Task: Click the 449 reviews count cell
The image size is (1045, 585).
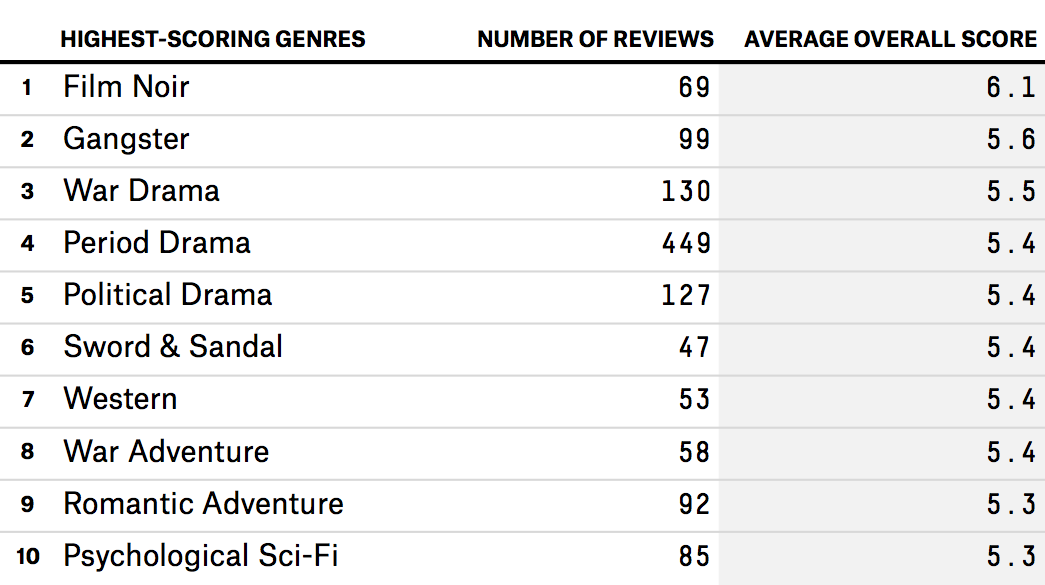Action: click(x=686, y=243)
